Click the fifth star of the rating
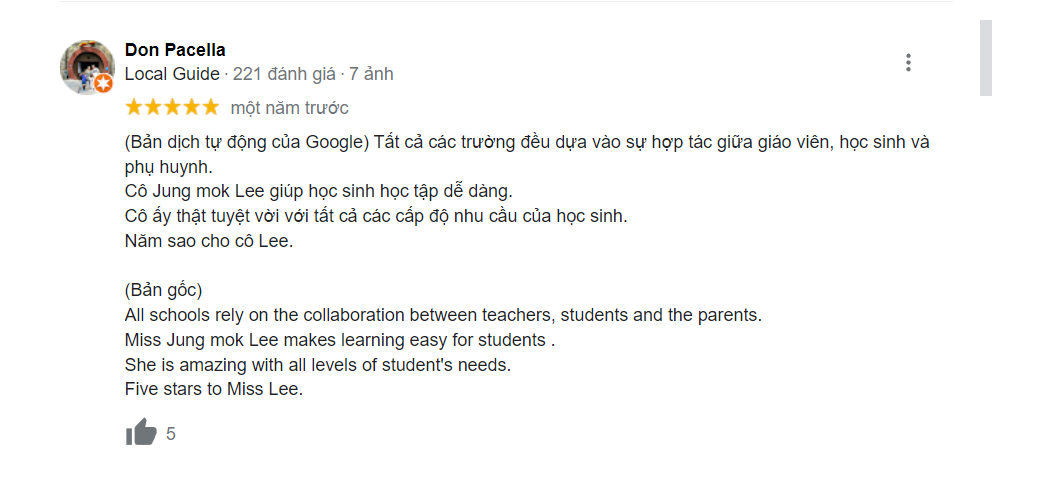This screenshot has height=497, width=1049. click(x=210, y=107)
